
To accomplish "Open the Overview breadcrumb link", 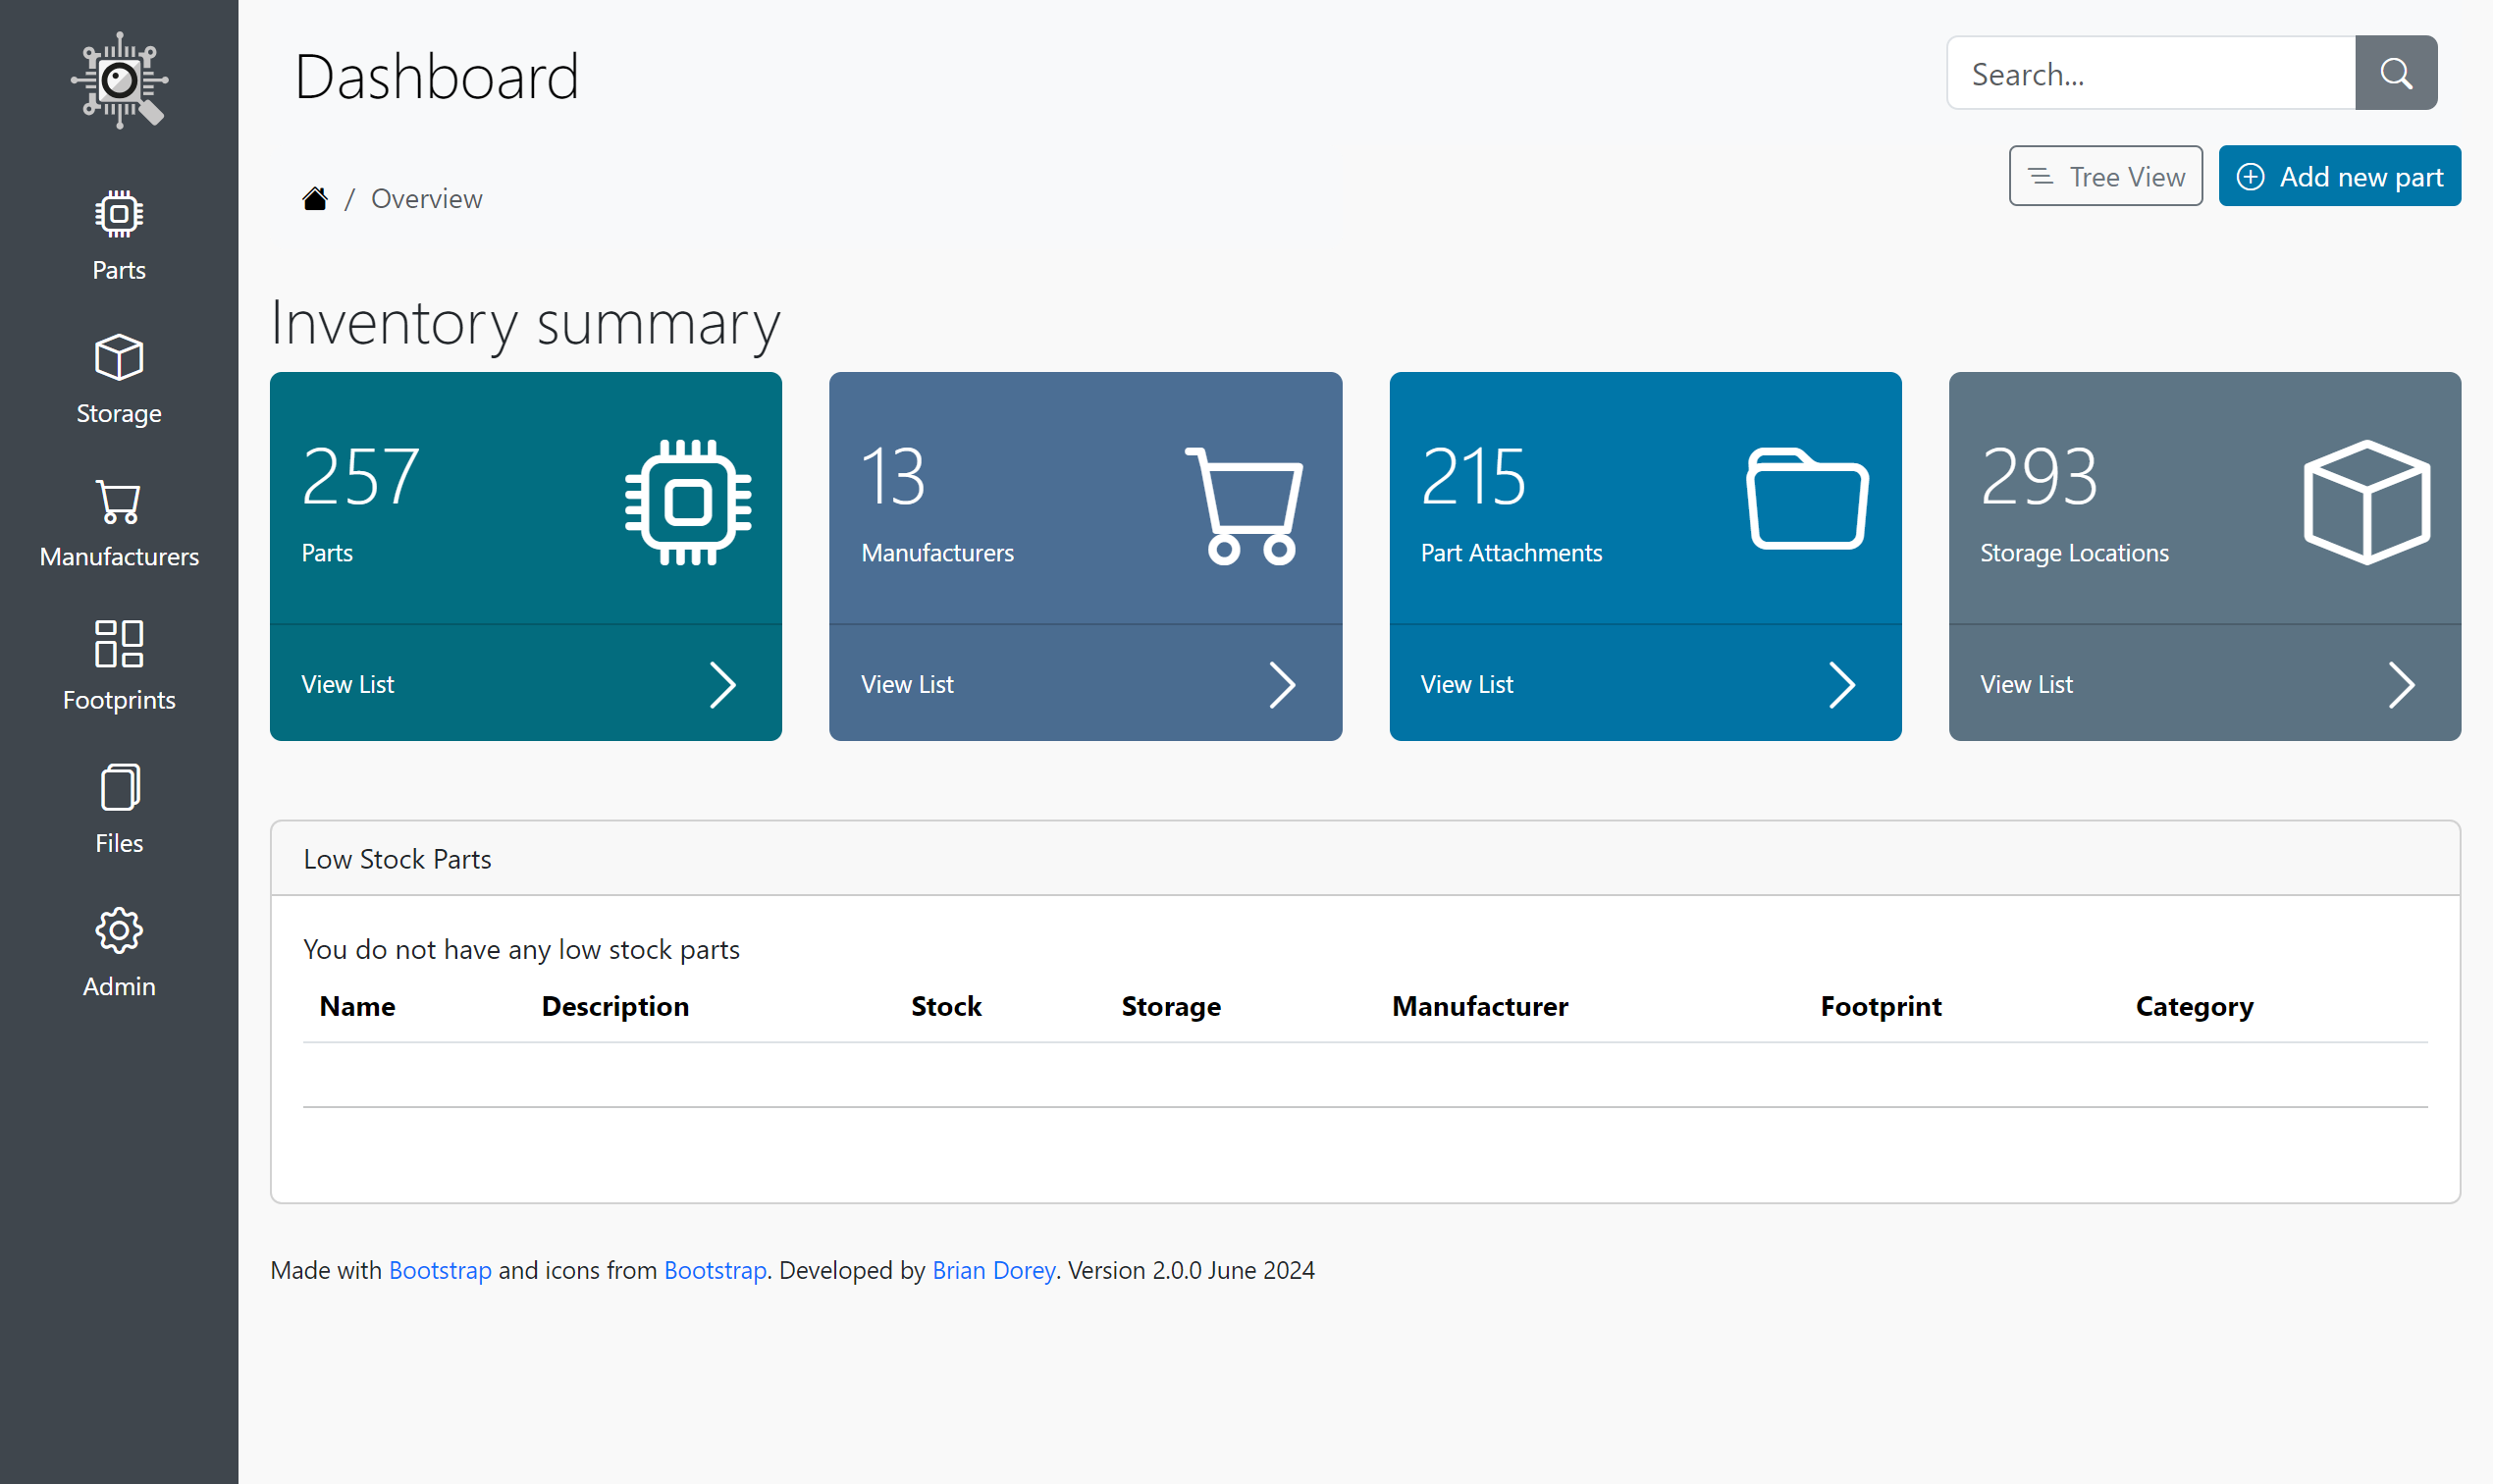I will coord(426,198).
